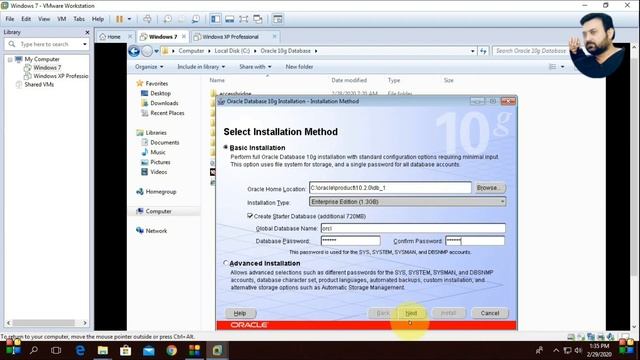Toggle the thumbnail bar view icon

(x=230, y=19)
